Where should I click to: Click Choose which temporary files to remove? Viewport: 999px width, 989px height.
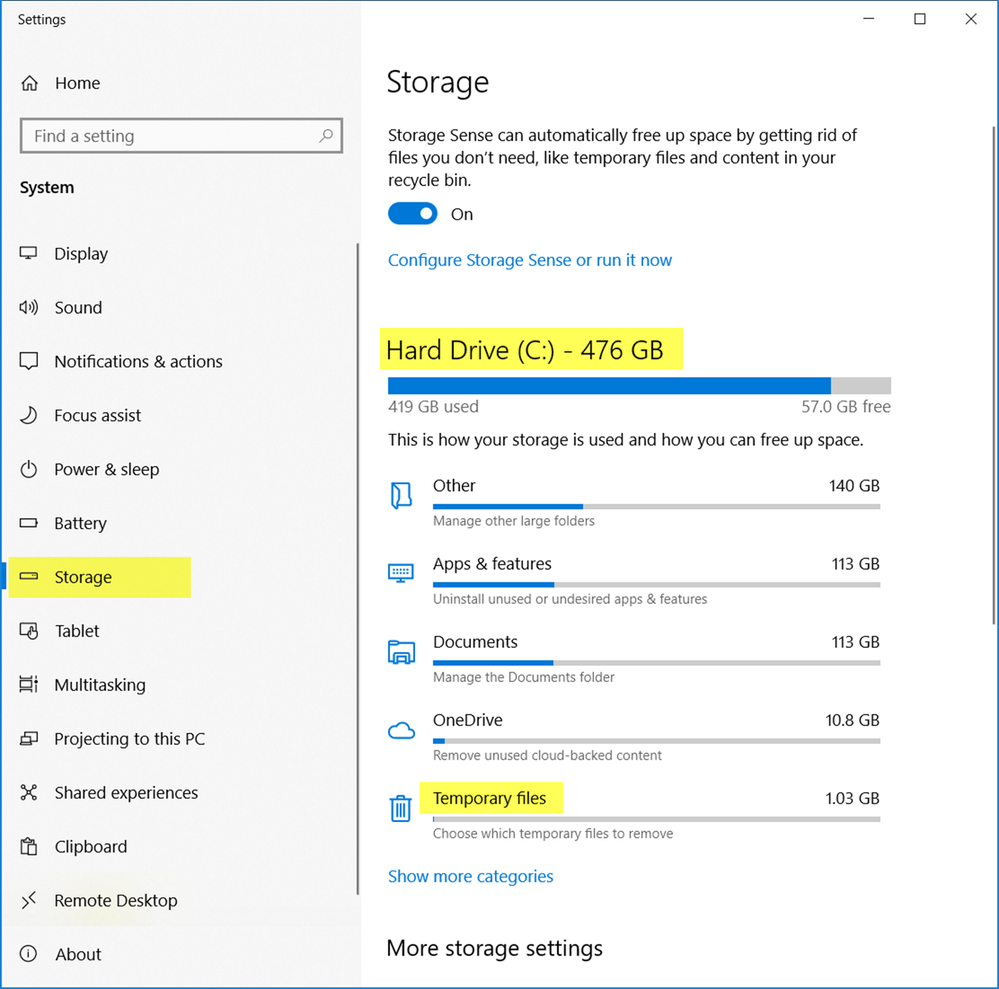pos(553,834)
